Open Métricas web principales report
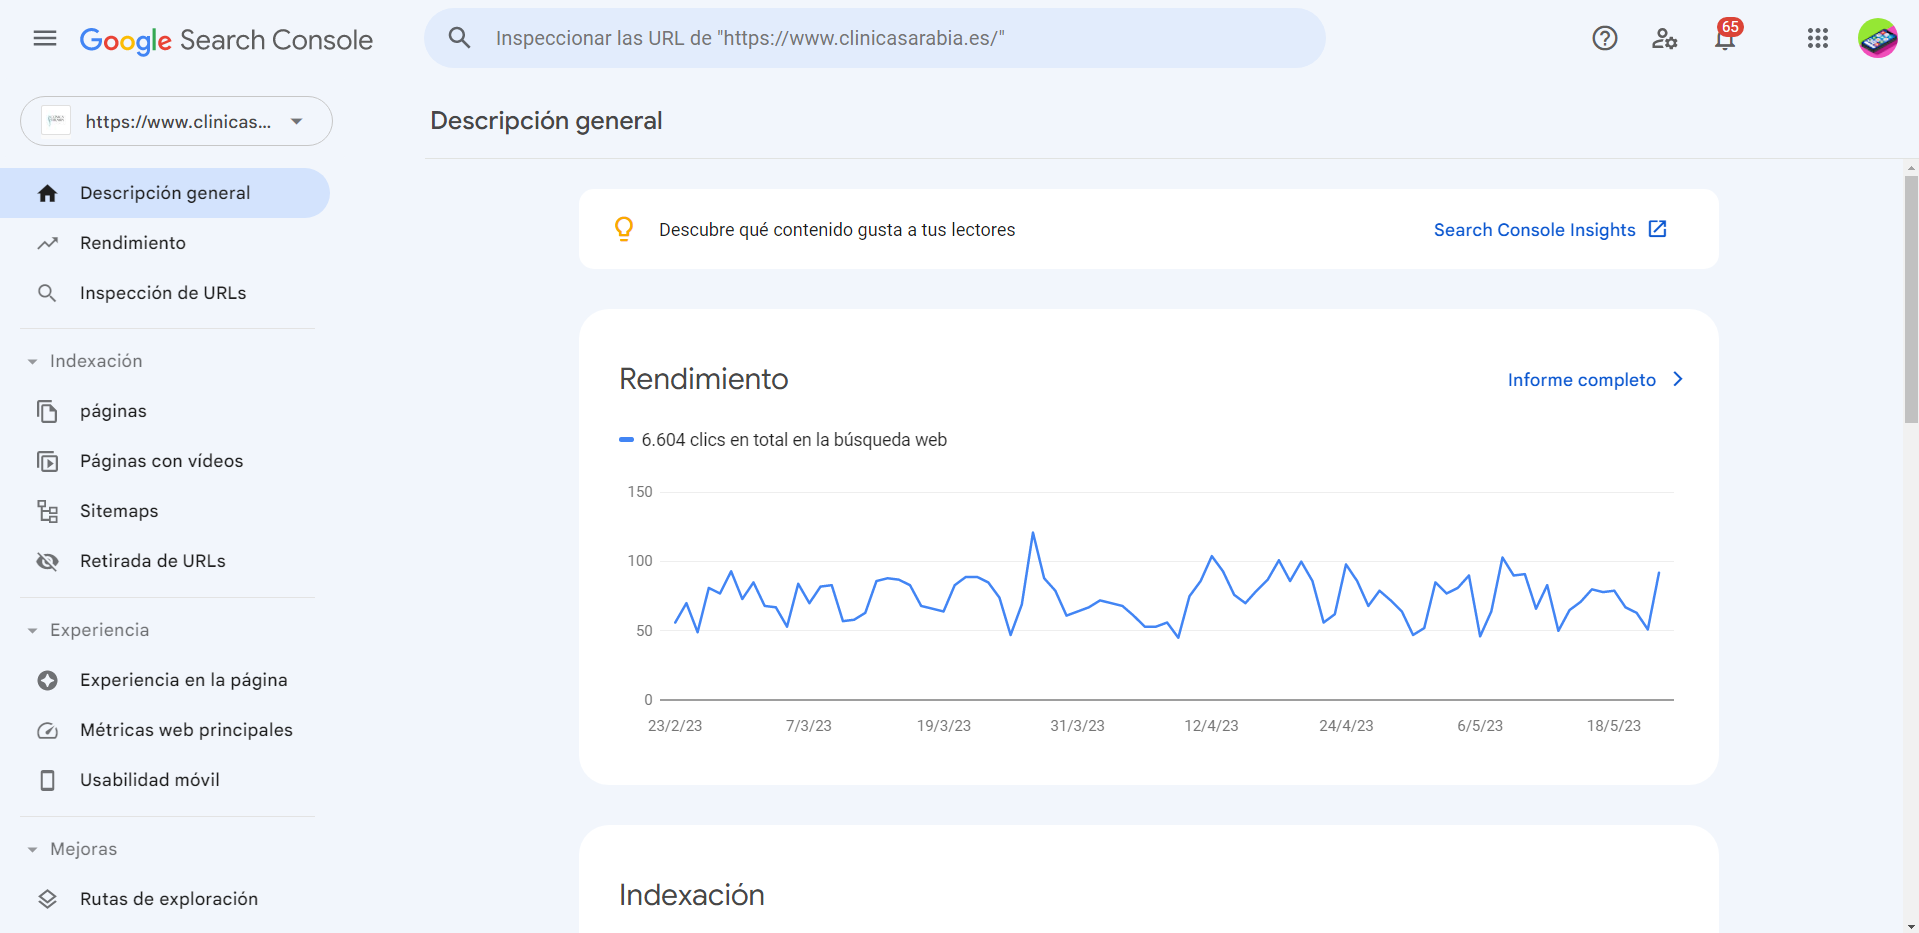 (165, 730)
